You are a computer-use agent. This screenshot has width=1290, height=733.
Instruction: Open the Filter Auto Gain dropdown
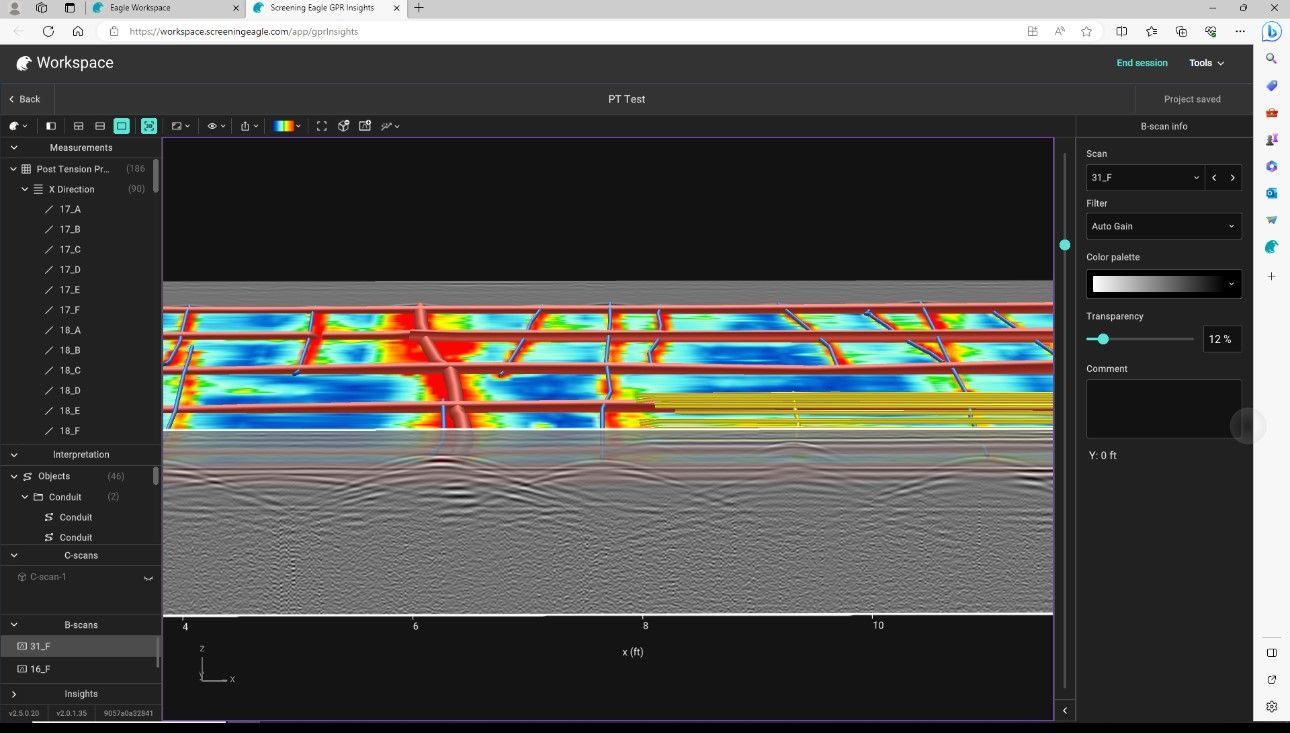point(1163,226)
